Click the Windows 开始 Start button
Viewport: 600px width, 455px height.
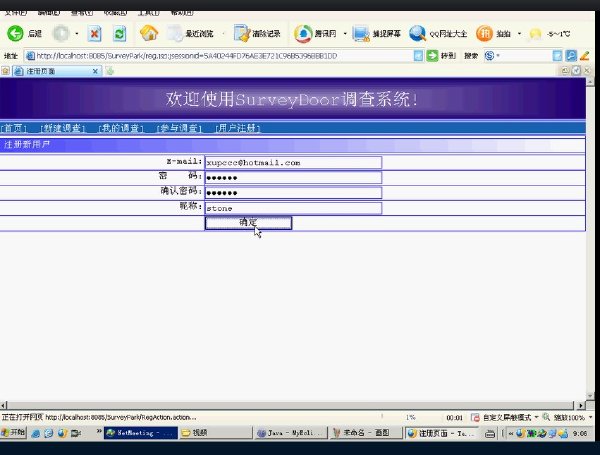coord(13,433)
